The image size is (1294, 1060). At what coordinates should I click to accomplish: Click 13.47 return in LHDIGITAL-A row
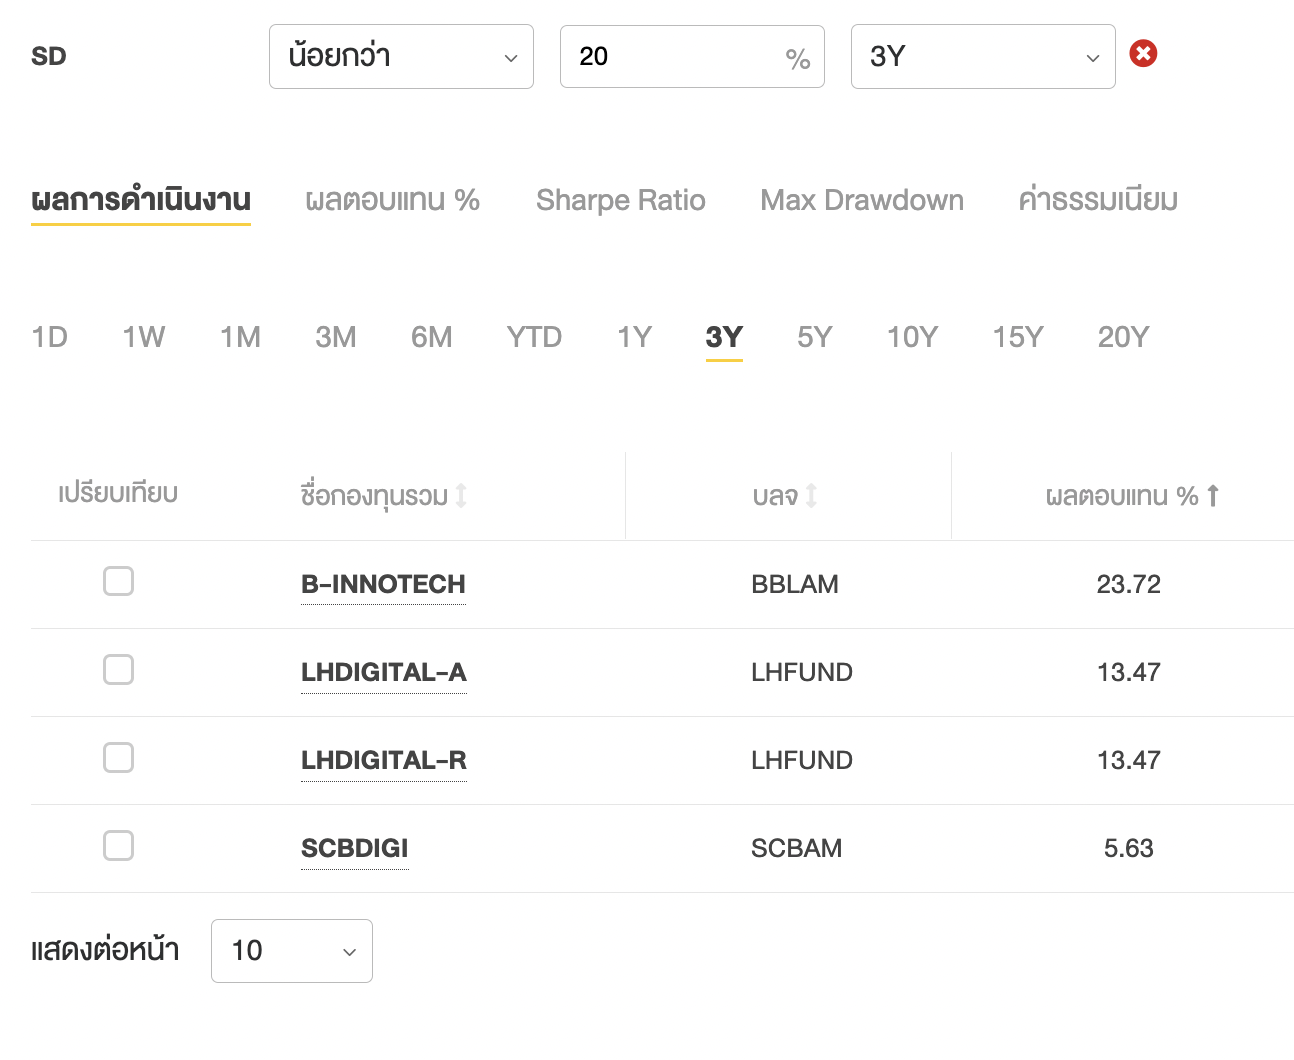pos(1129,672)
